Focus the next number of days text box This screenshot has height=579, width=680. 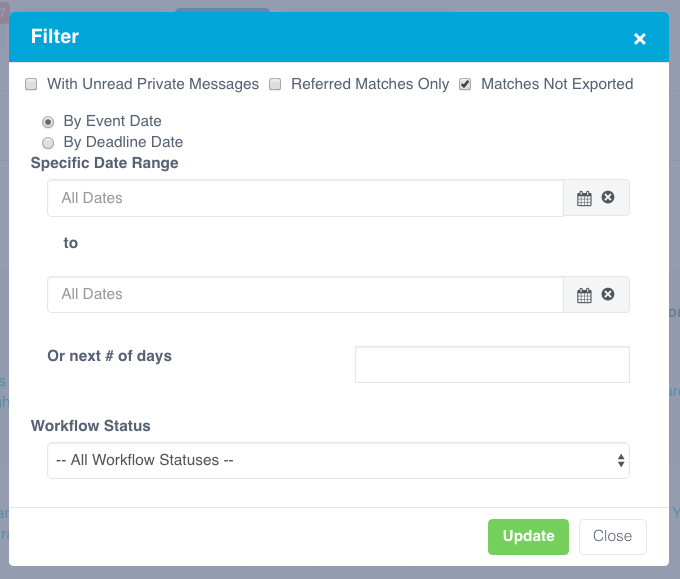492,365
